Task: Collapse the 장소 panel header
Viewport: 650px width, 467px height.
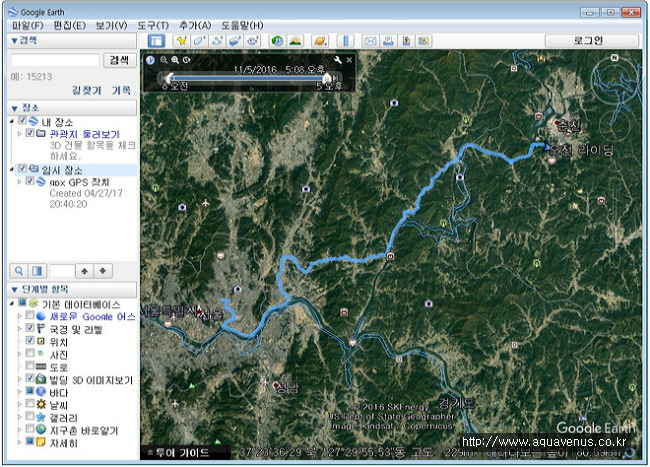Action: point(72,108)
